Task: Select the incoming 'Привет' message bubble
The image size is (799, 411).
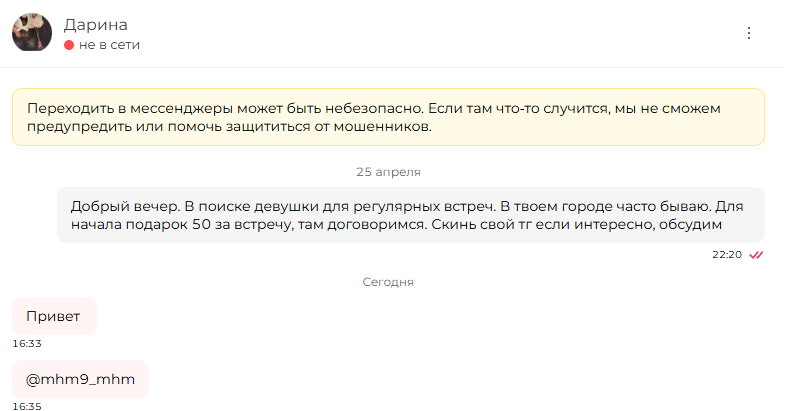Action: [x=55, y=316]
